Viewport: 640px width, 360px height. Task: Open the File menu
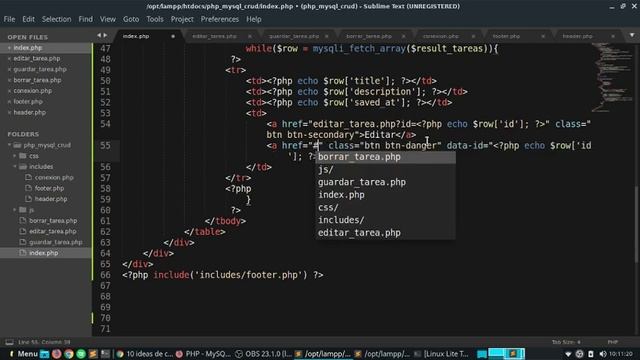9,19
